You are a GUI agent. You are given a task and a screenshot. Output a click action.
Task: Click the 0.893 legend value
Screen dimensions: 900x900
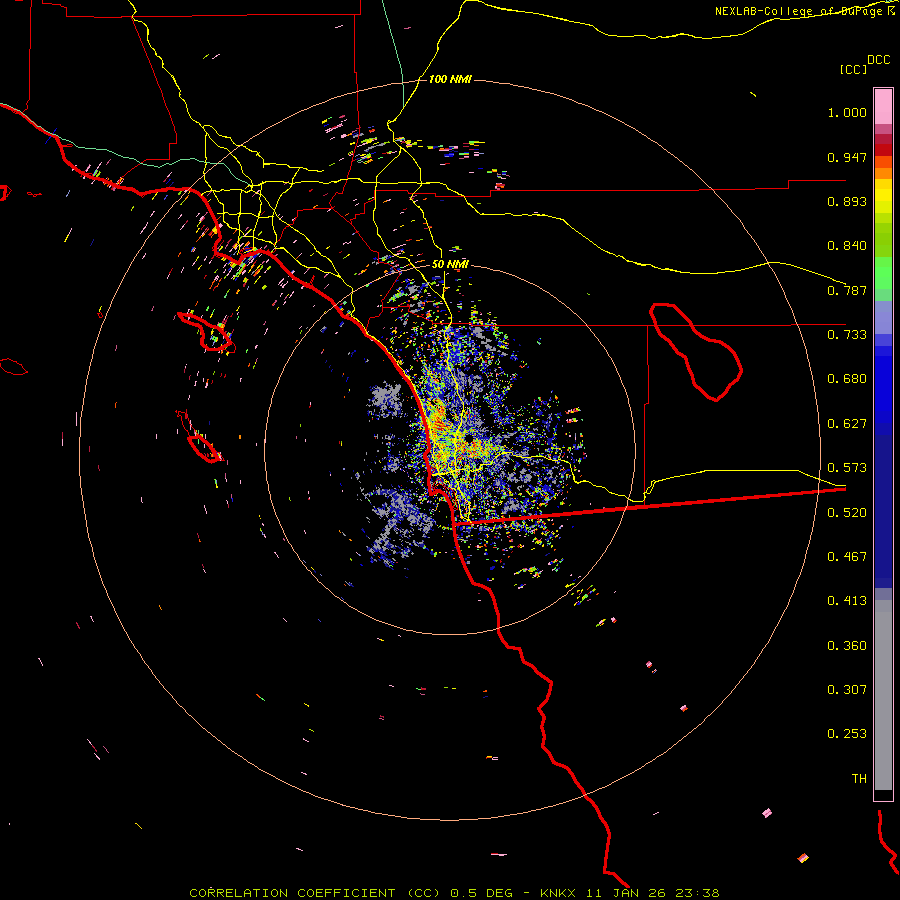click(847, 201)
